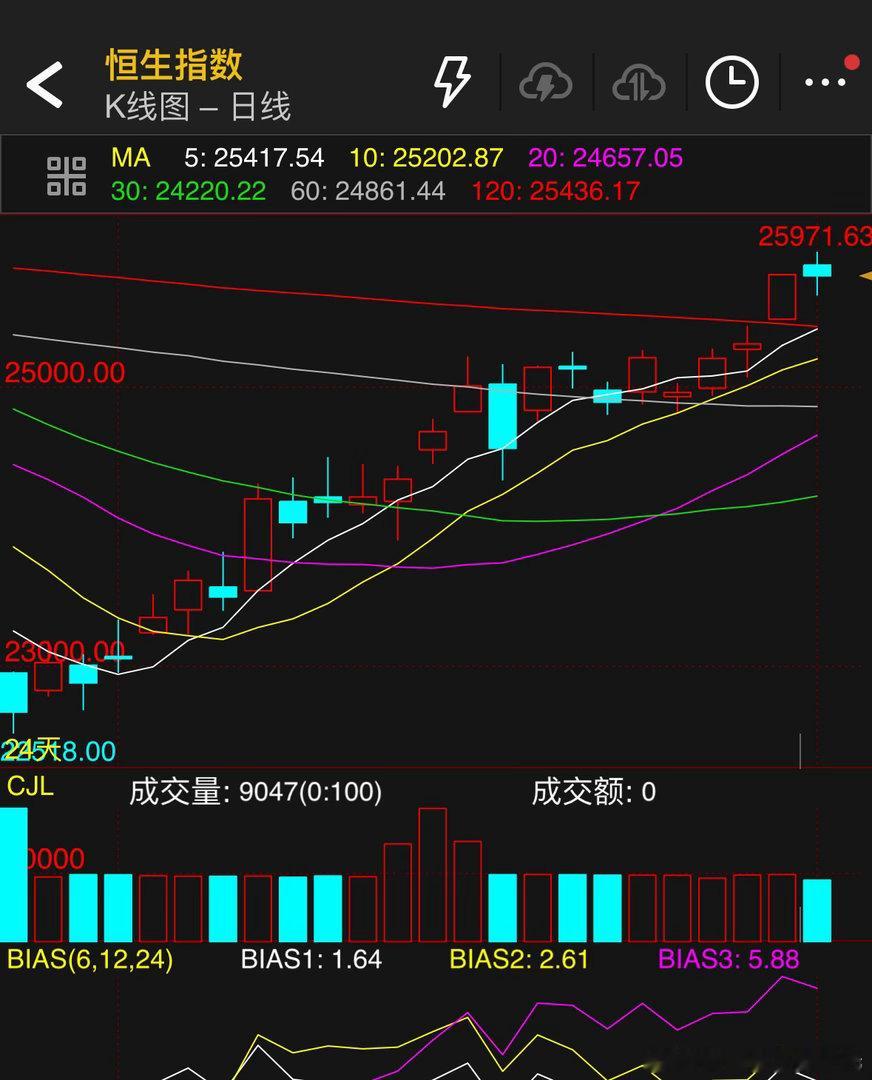The image size is (872, 1080).
Task: Select the MA 60: 24861.44 value
Action: coord(368,191)
